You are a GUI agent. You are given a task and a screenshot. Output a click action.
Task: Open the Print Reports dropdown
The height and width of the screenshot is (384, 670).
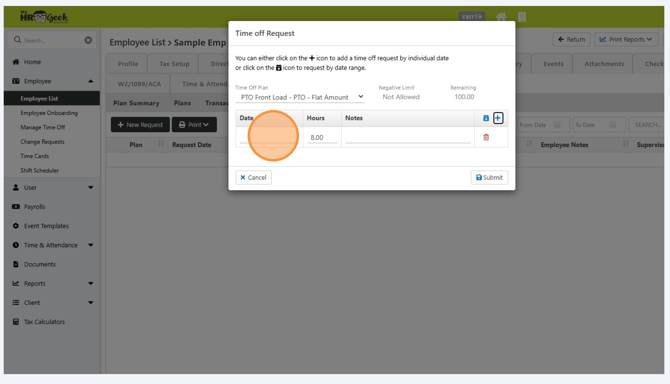pos(626,39)
